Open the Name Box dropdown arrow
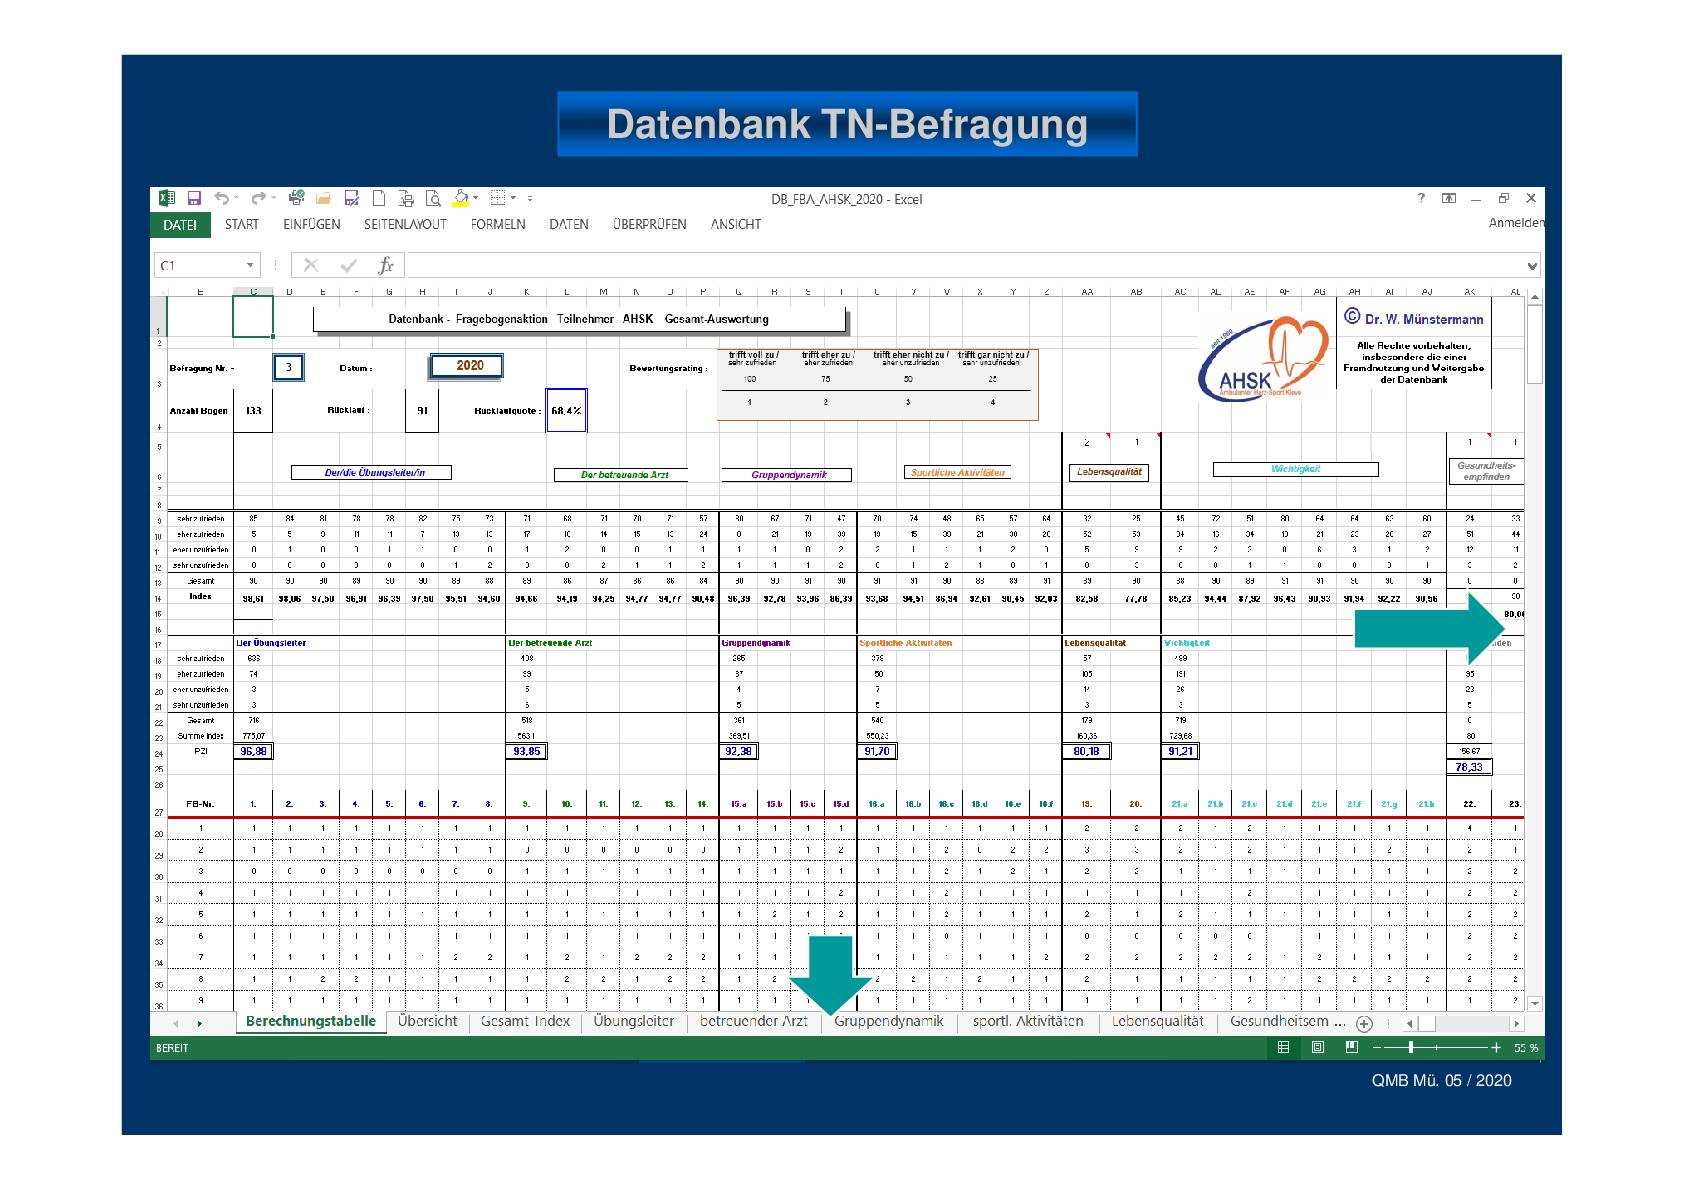This screenshot has width=1684, height=1190. click(x=250, y=266)
